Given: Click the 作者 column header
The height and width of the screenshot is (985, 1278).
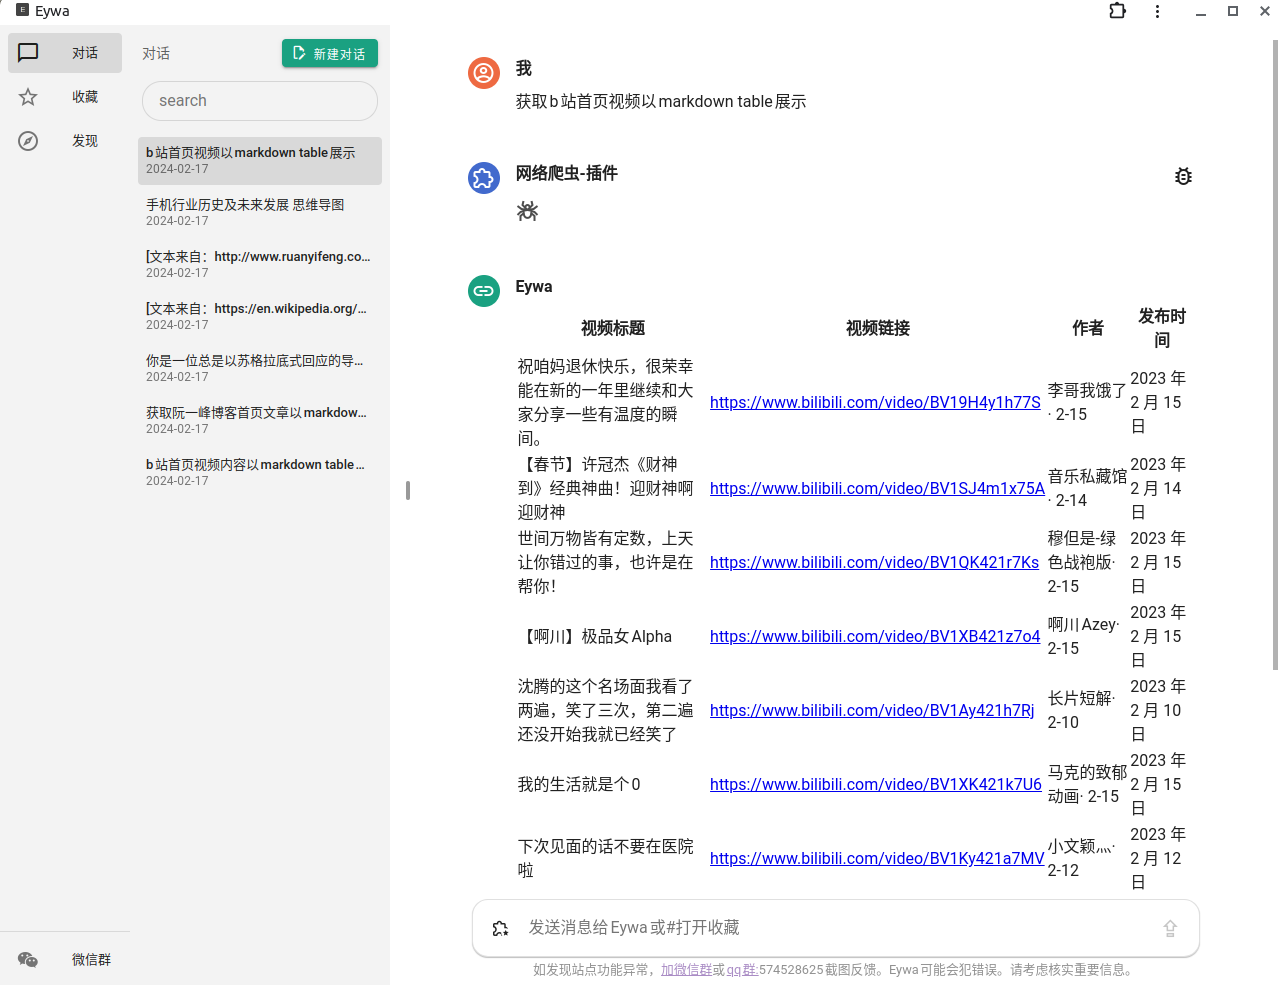Looking at the screenshot, I should [x=1088, y=328].
